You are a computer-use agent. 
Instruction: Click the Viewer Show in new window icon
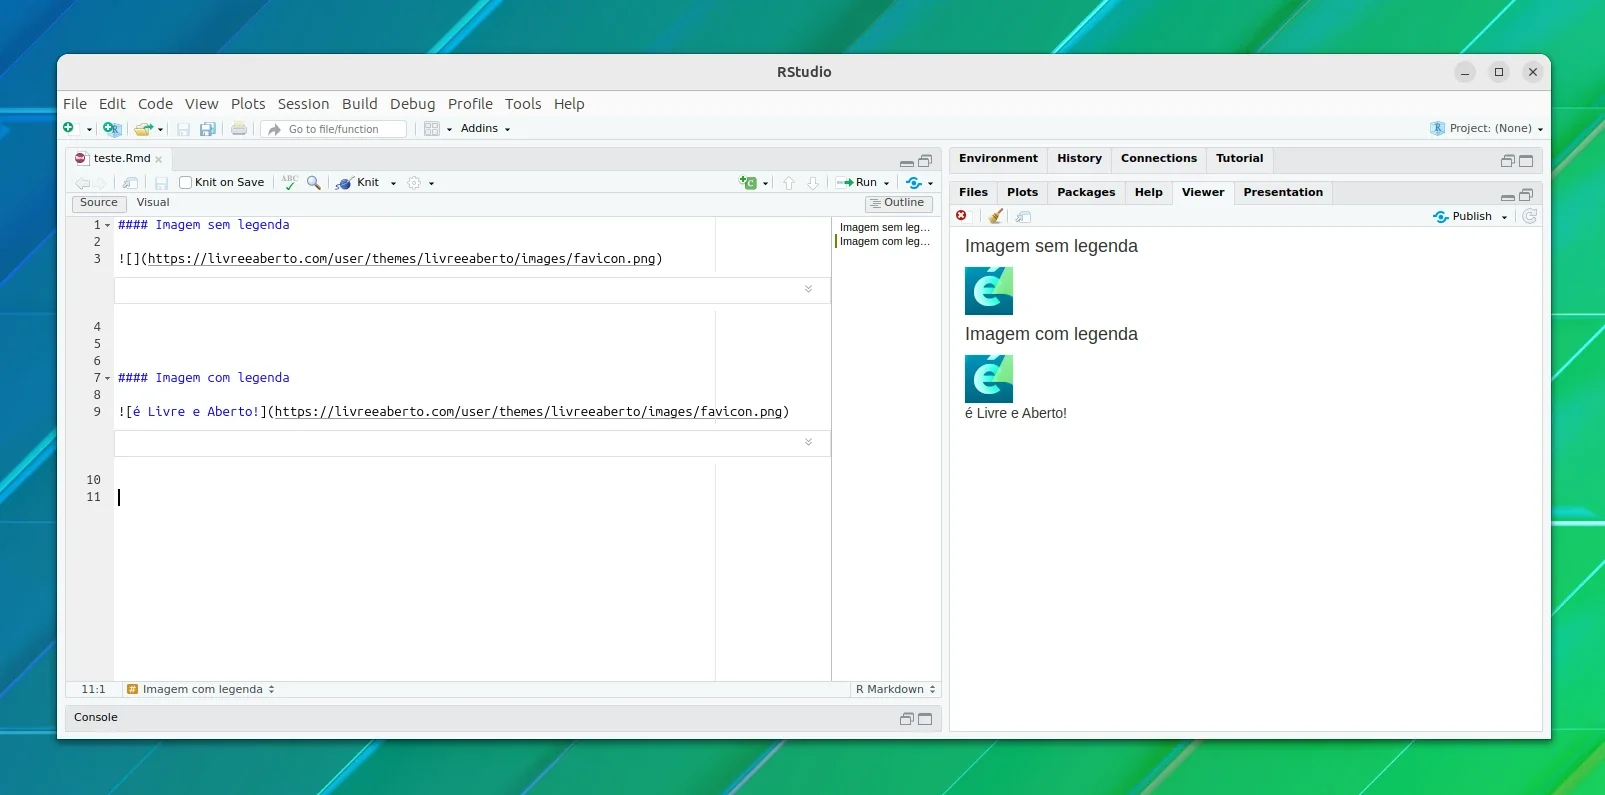point(1023,217)
